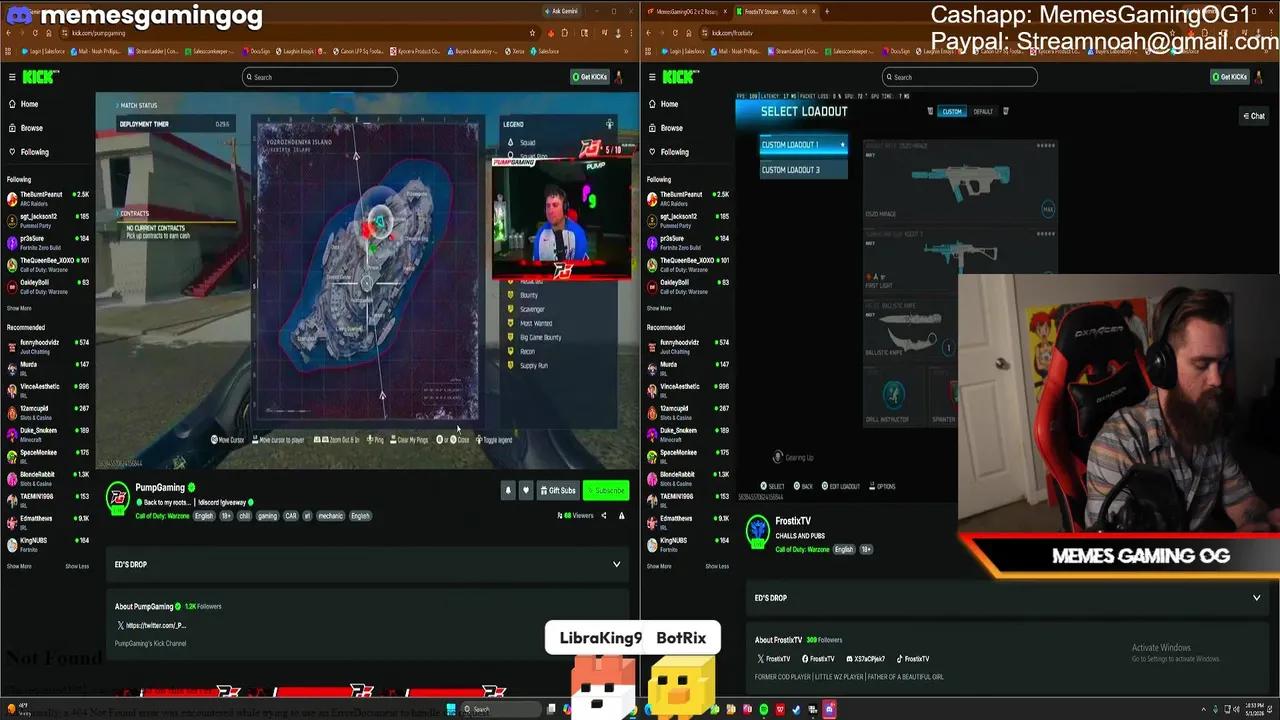Click X social link on FrostixTV about section
This screenshot has height=720, width=1280.
coord(775,659)
